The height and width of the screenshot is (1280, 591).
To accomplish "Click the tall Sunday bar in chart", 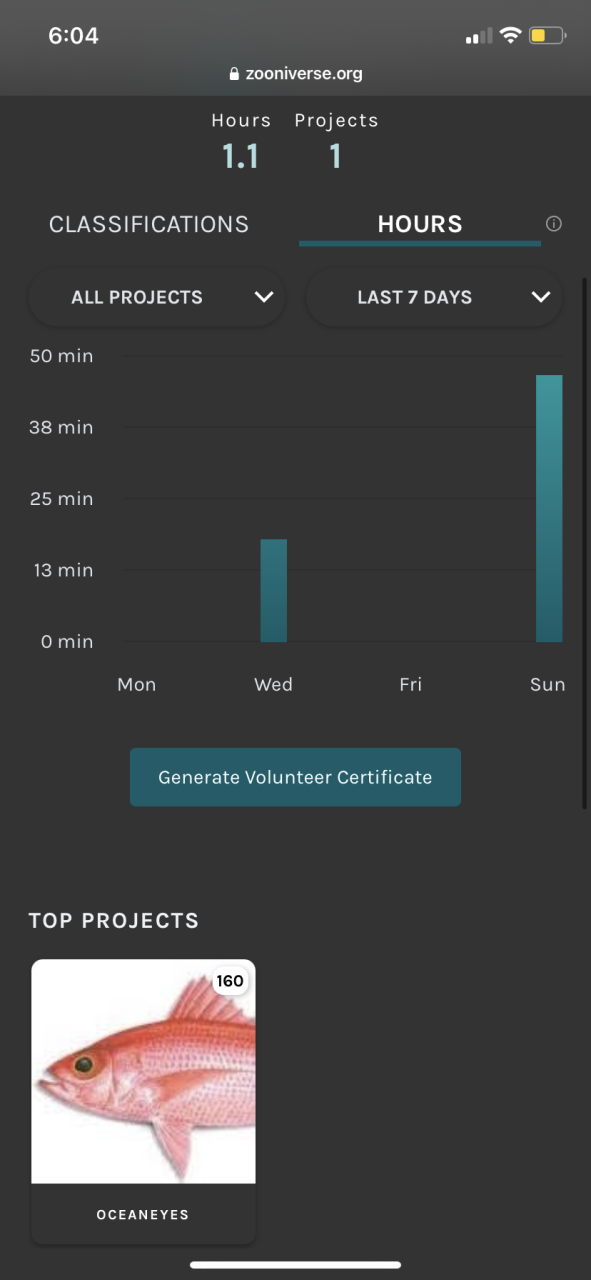I will (549, 508).
